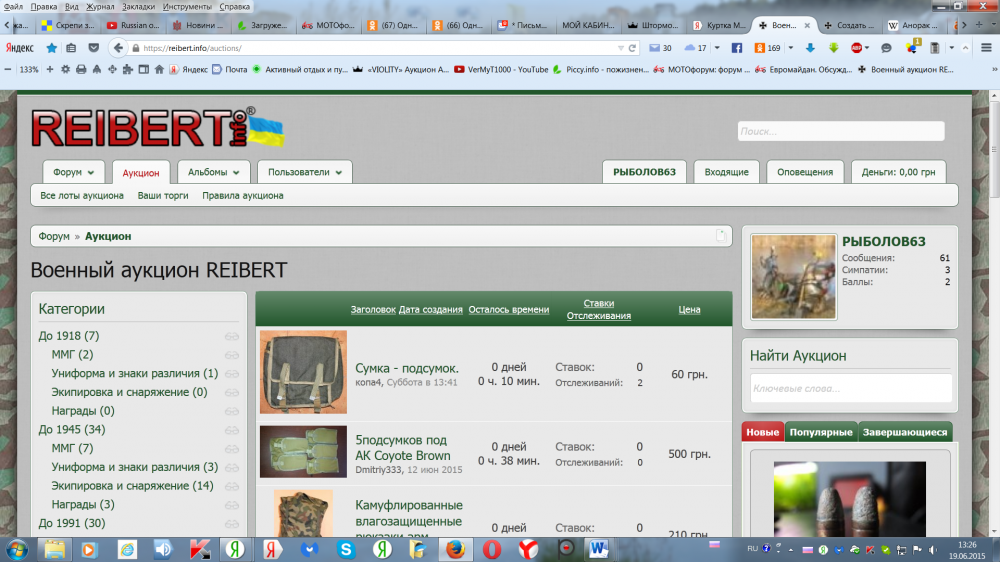Open the weather cloud icon showing 17
This screenshot has height=562, width=1000.
pos(695,48)
